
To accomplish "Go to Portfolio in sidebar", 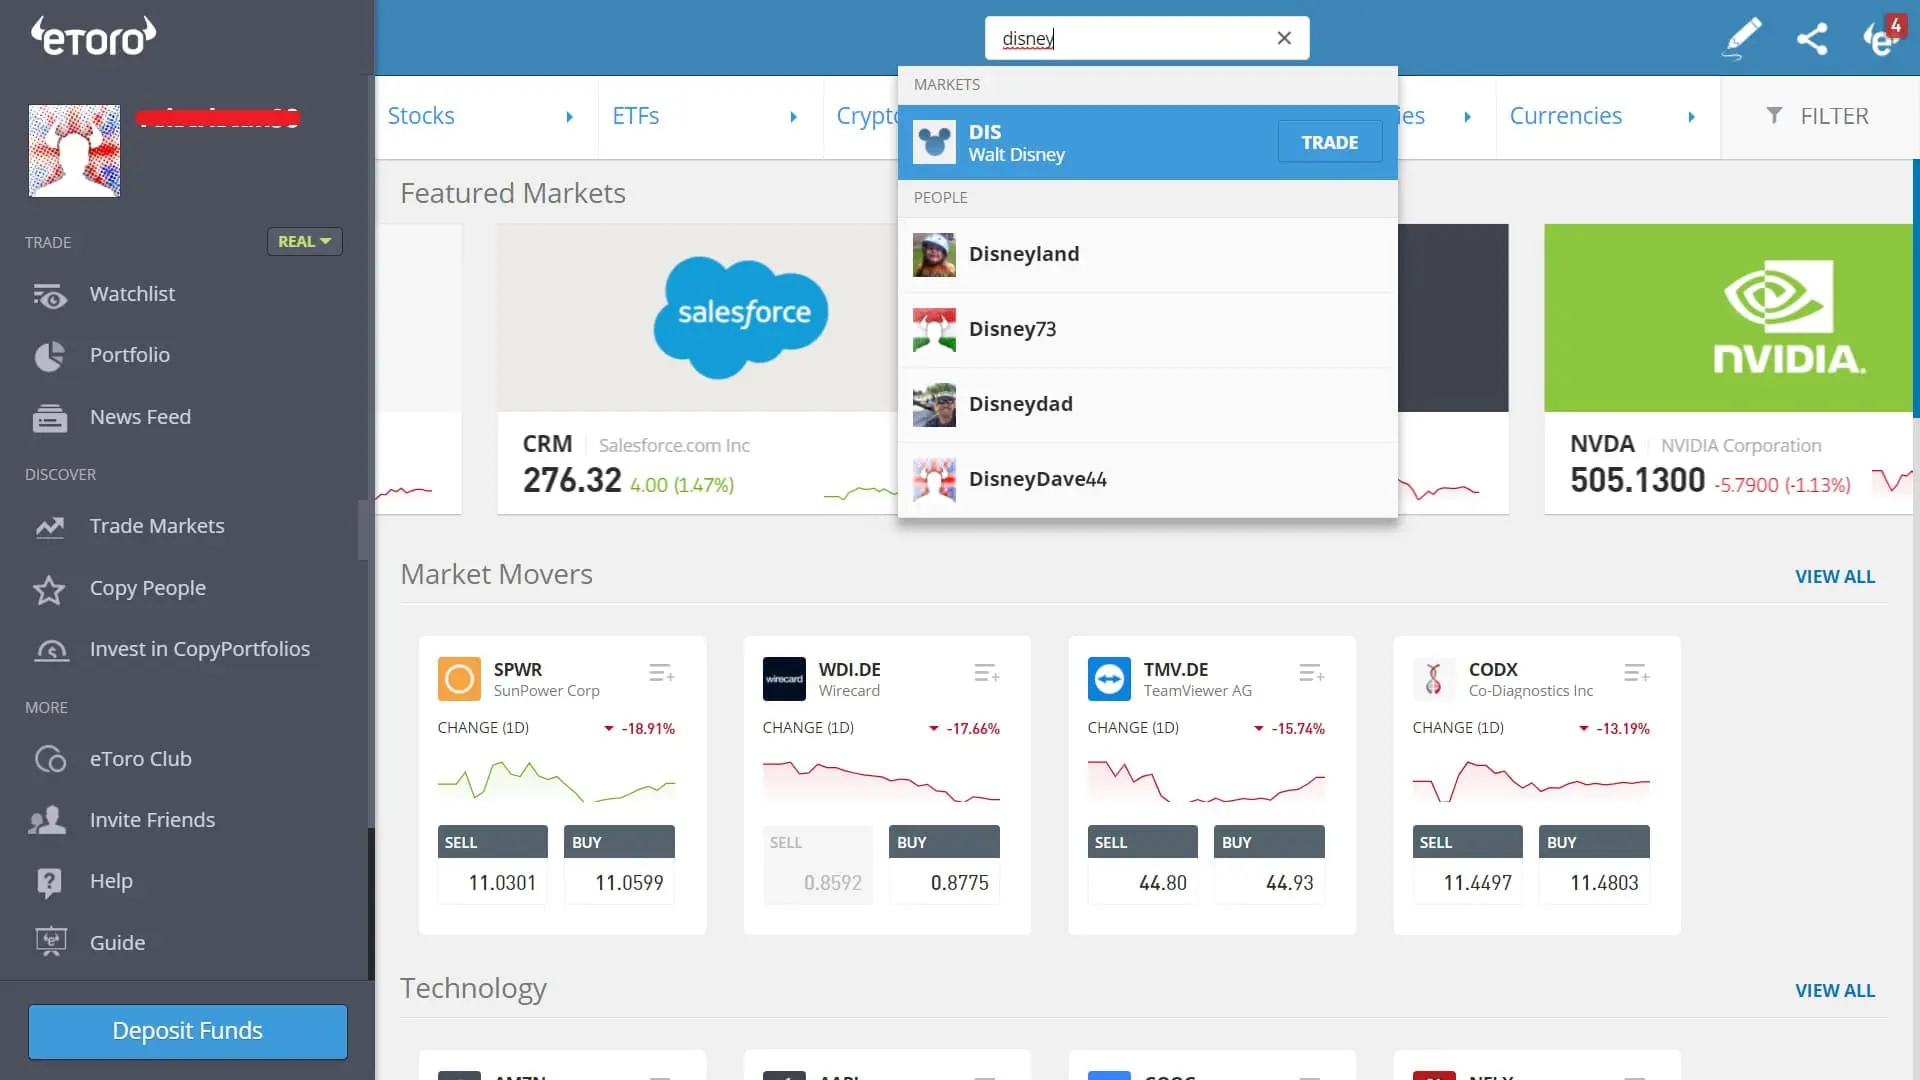I will click(x=130, y=355).
